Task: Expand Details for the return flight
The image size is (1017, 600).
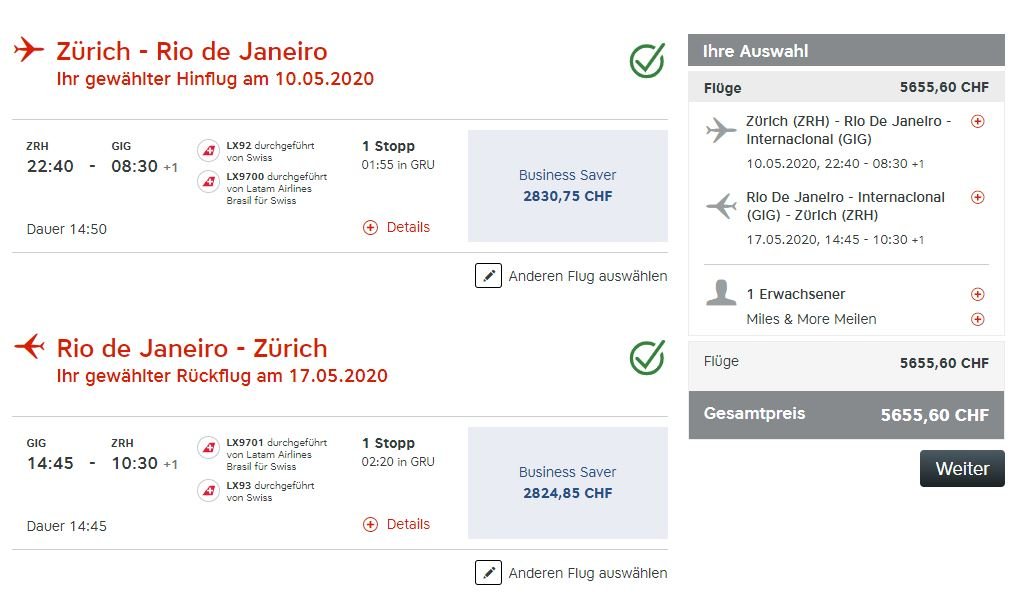Action: [x=396, y=524]
